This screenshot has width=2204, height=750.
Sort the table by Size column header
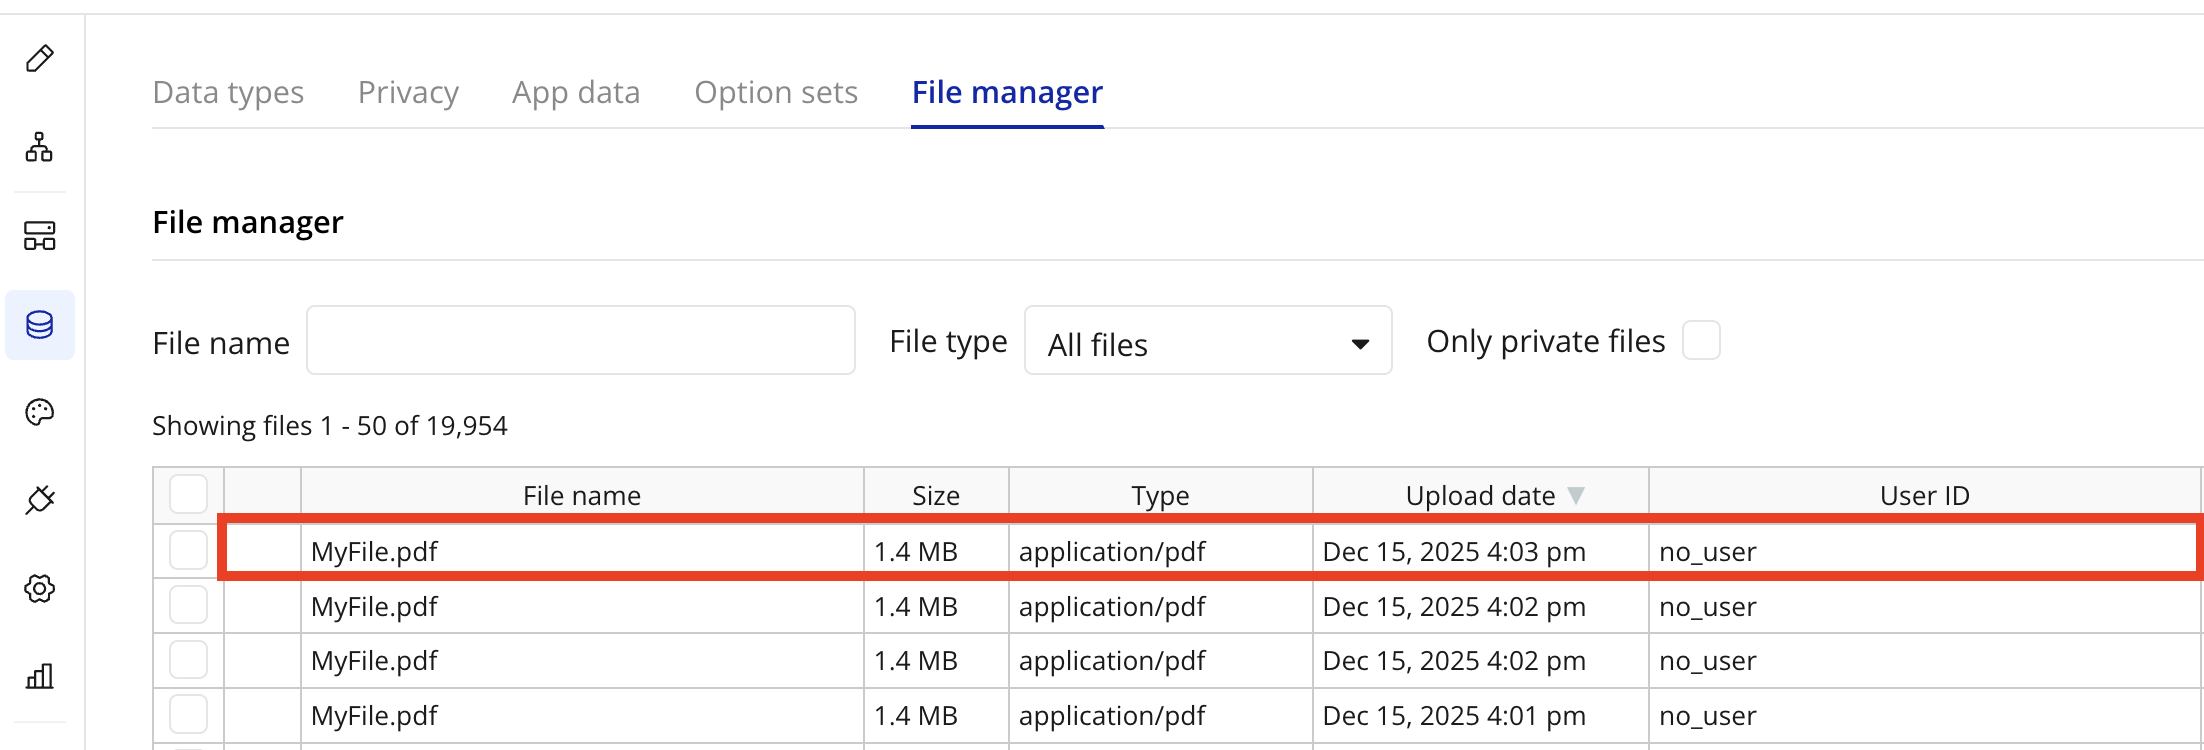point(936,495)
